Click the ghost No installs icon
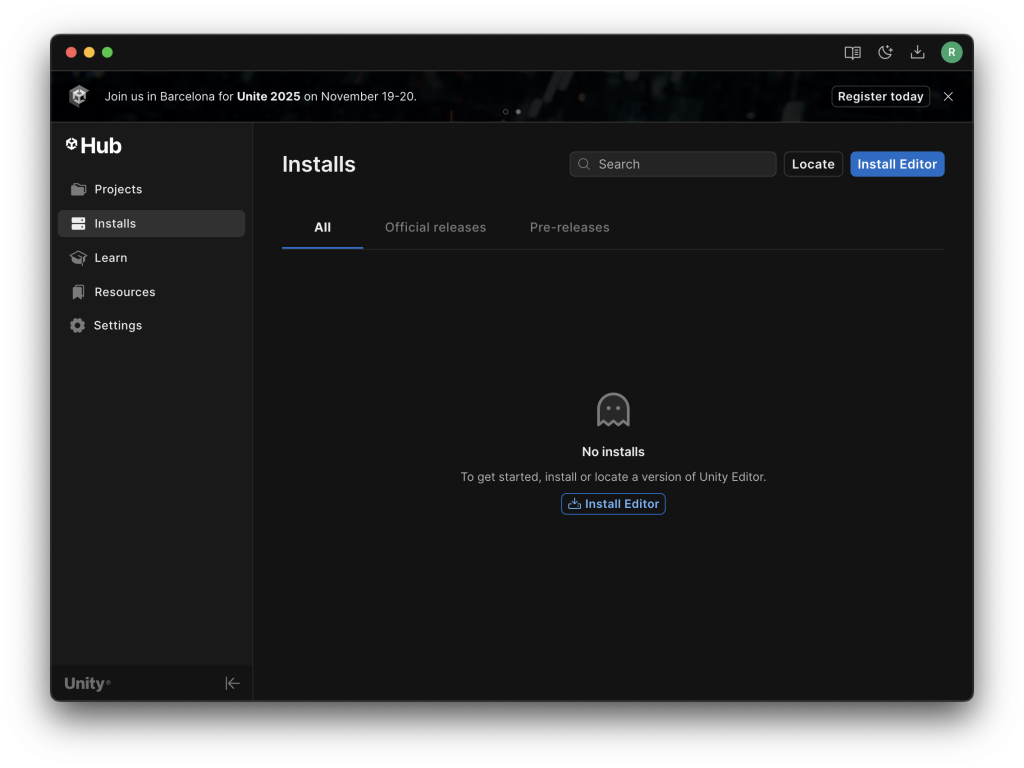 click(613, 410)
